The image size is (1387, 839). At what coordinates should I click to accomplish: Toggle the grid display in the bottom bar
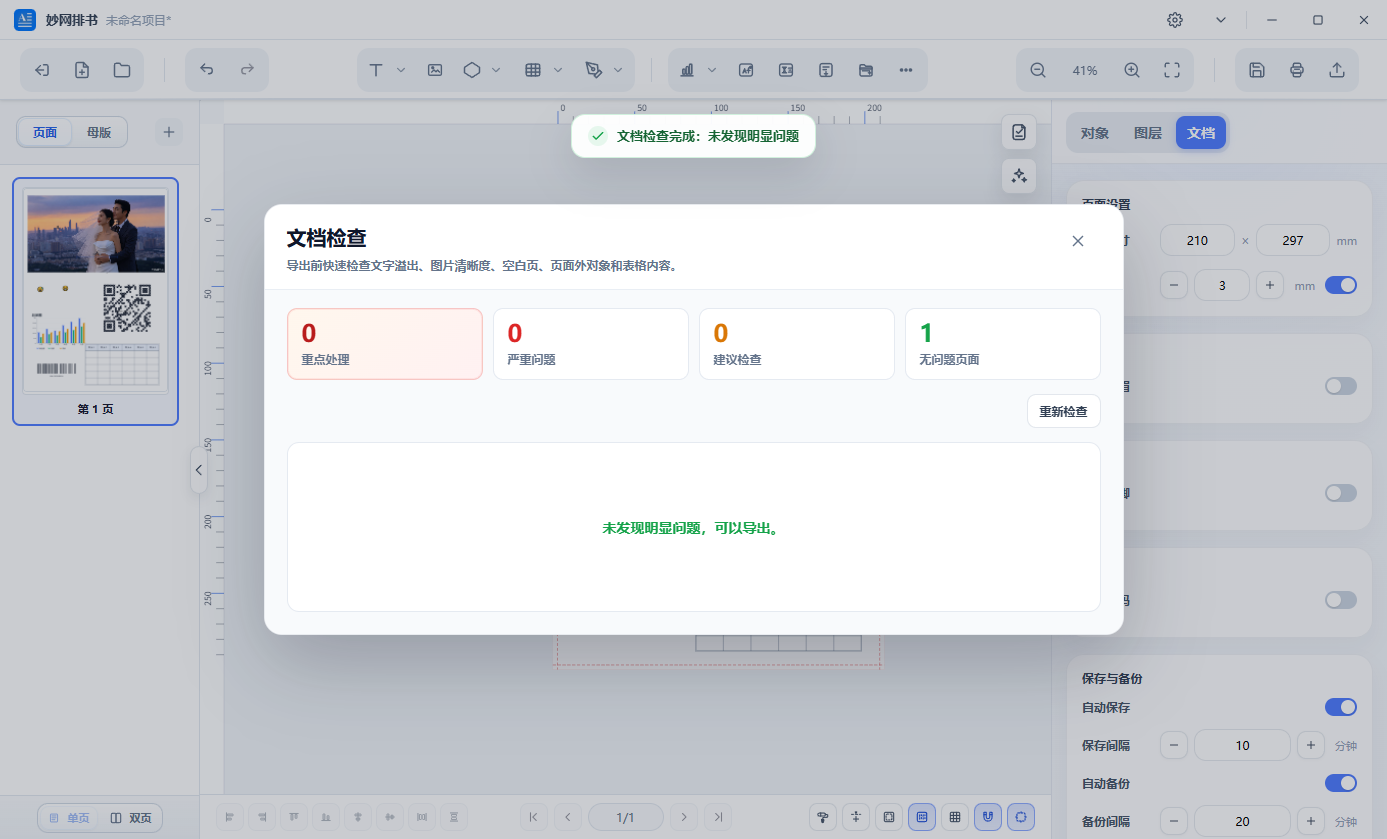click(x=955, y=817)
